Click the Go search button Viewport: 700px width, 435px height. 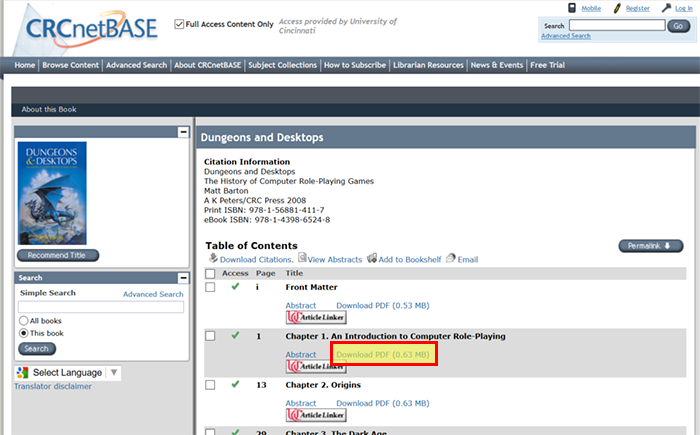click(x=678, y=26)
